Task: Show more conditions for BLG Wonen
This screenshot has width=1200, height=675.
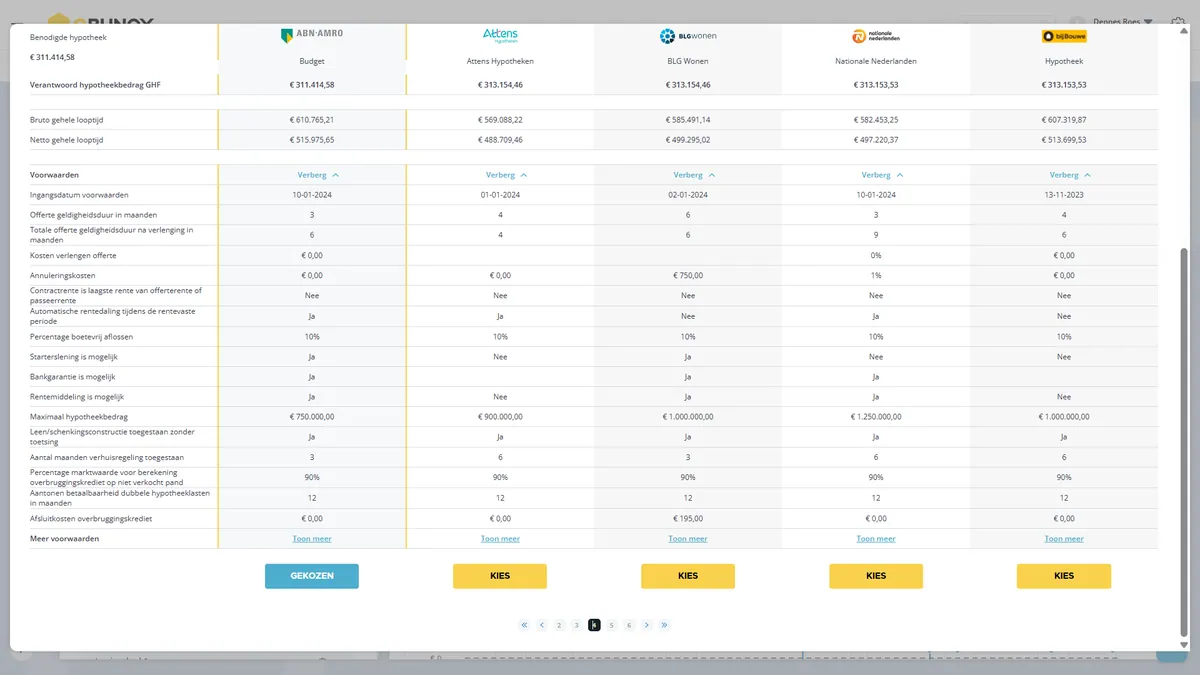Action: 688,539
